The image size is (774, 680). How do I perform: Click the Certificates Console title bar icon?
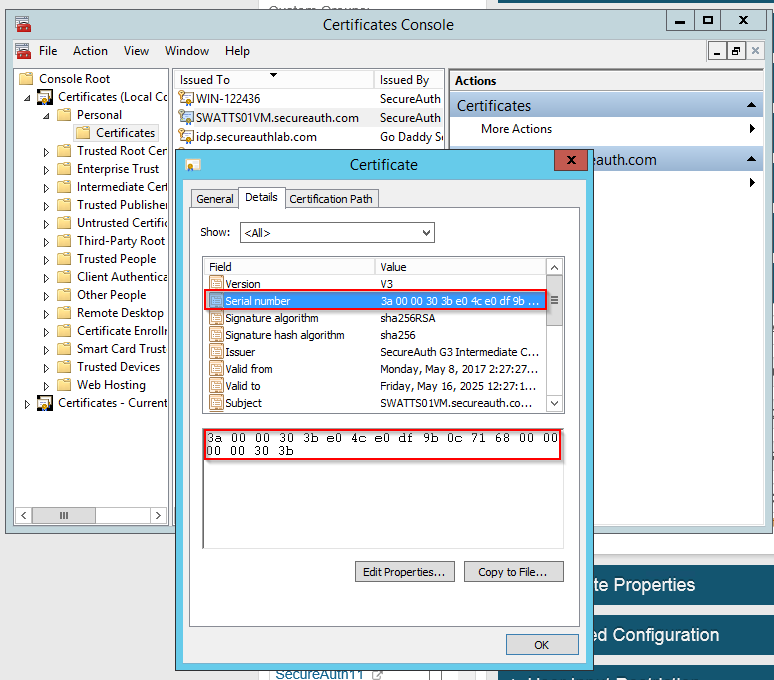coord(23,24)
